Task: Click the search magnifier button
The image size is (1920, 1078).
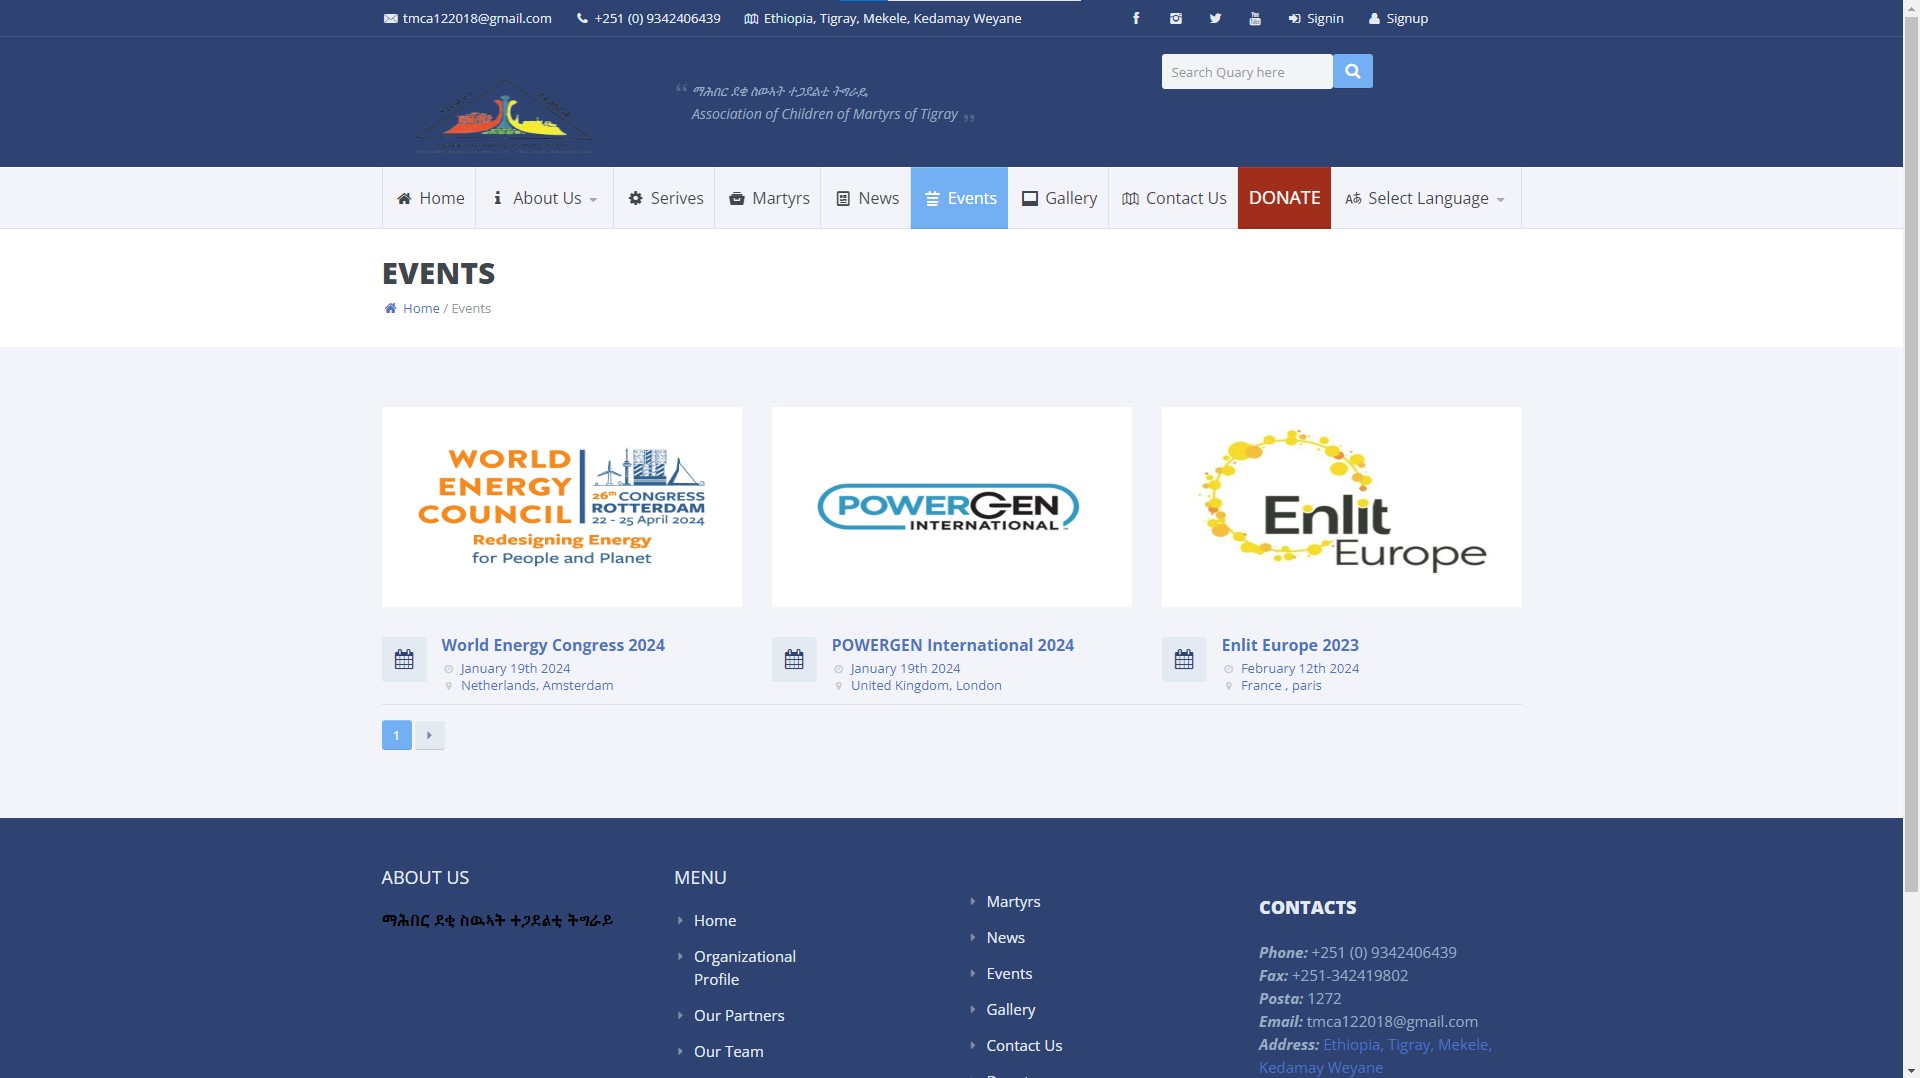Action: click(1352, 71)
